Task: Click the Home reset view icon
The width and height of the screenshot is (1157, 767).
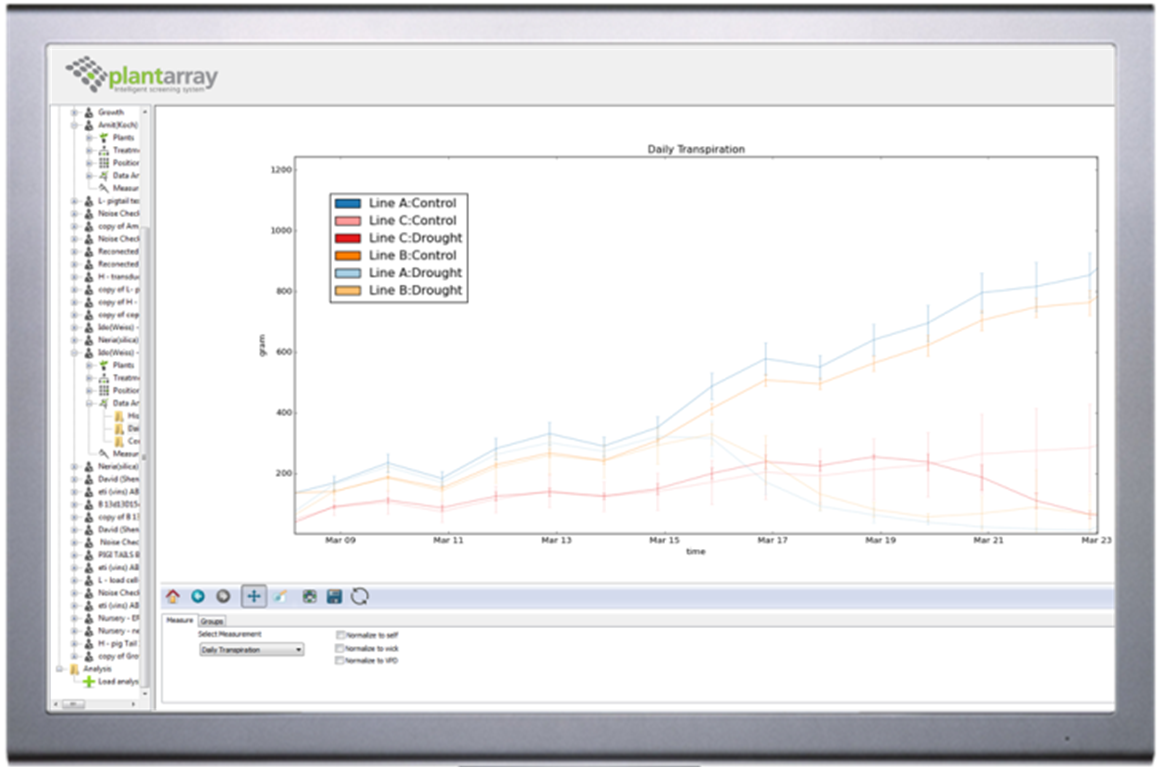Action: 173,596
